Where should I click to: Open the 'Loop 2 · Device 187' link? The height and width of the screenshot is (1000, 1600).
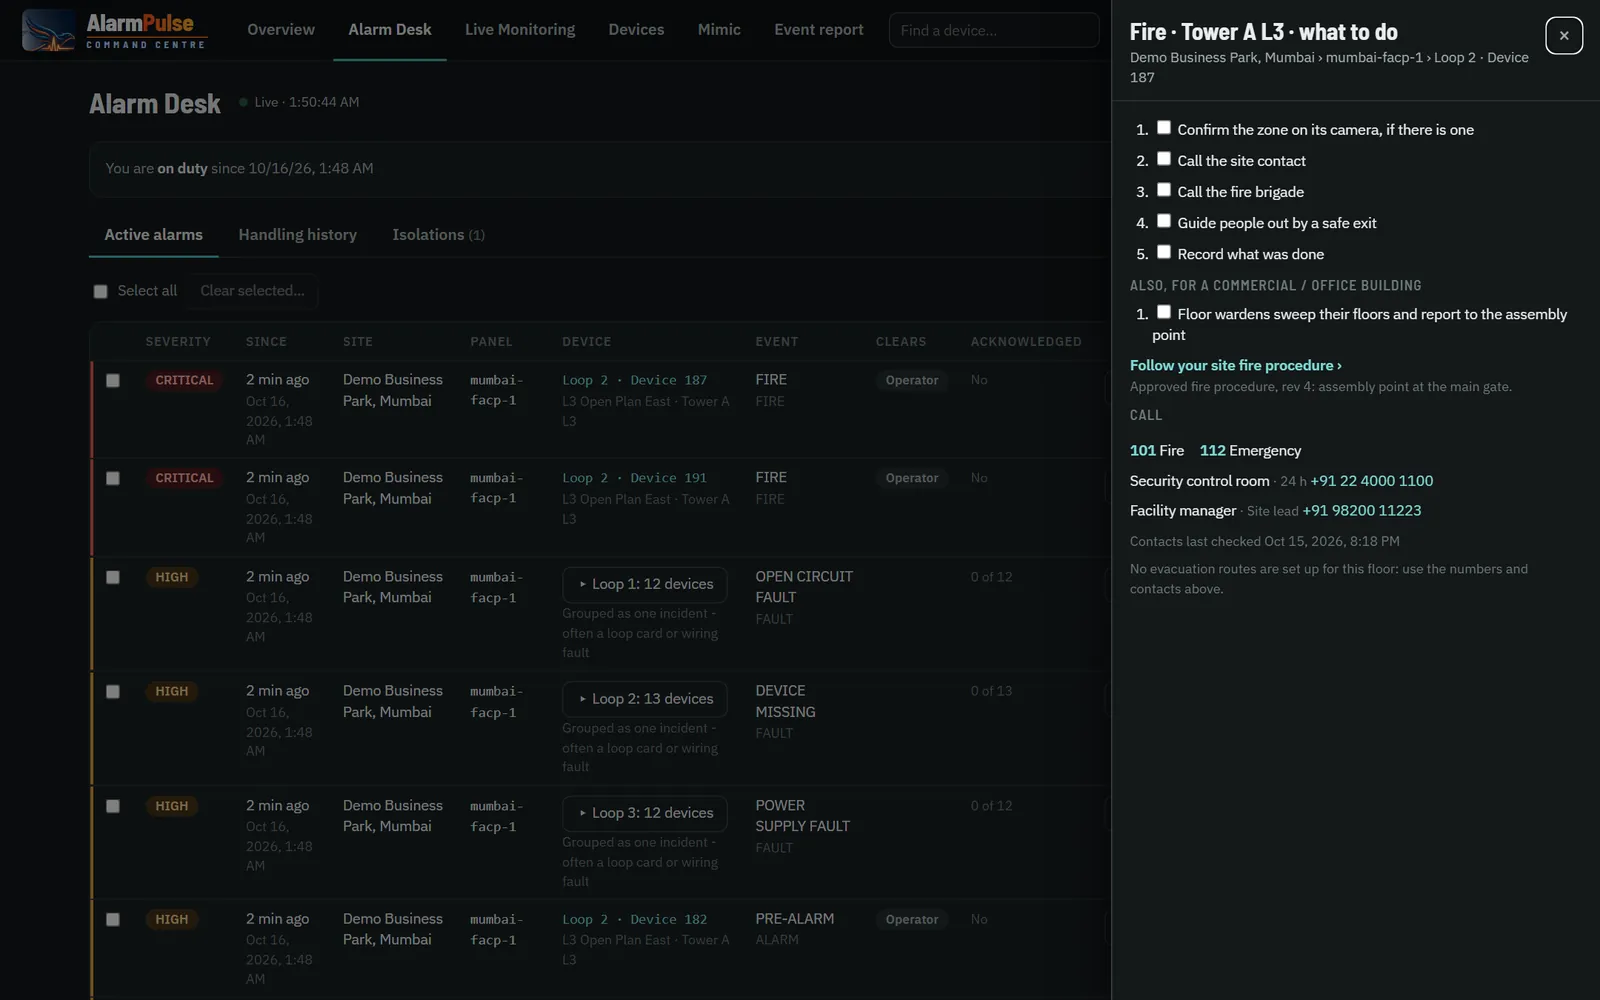pyautogui.click(x=635, y=380)
